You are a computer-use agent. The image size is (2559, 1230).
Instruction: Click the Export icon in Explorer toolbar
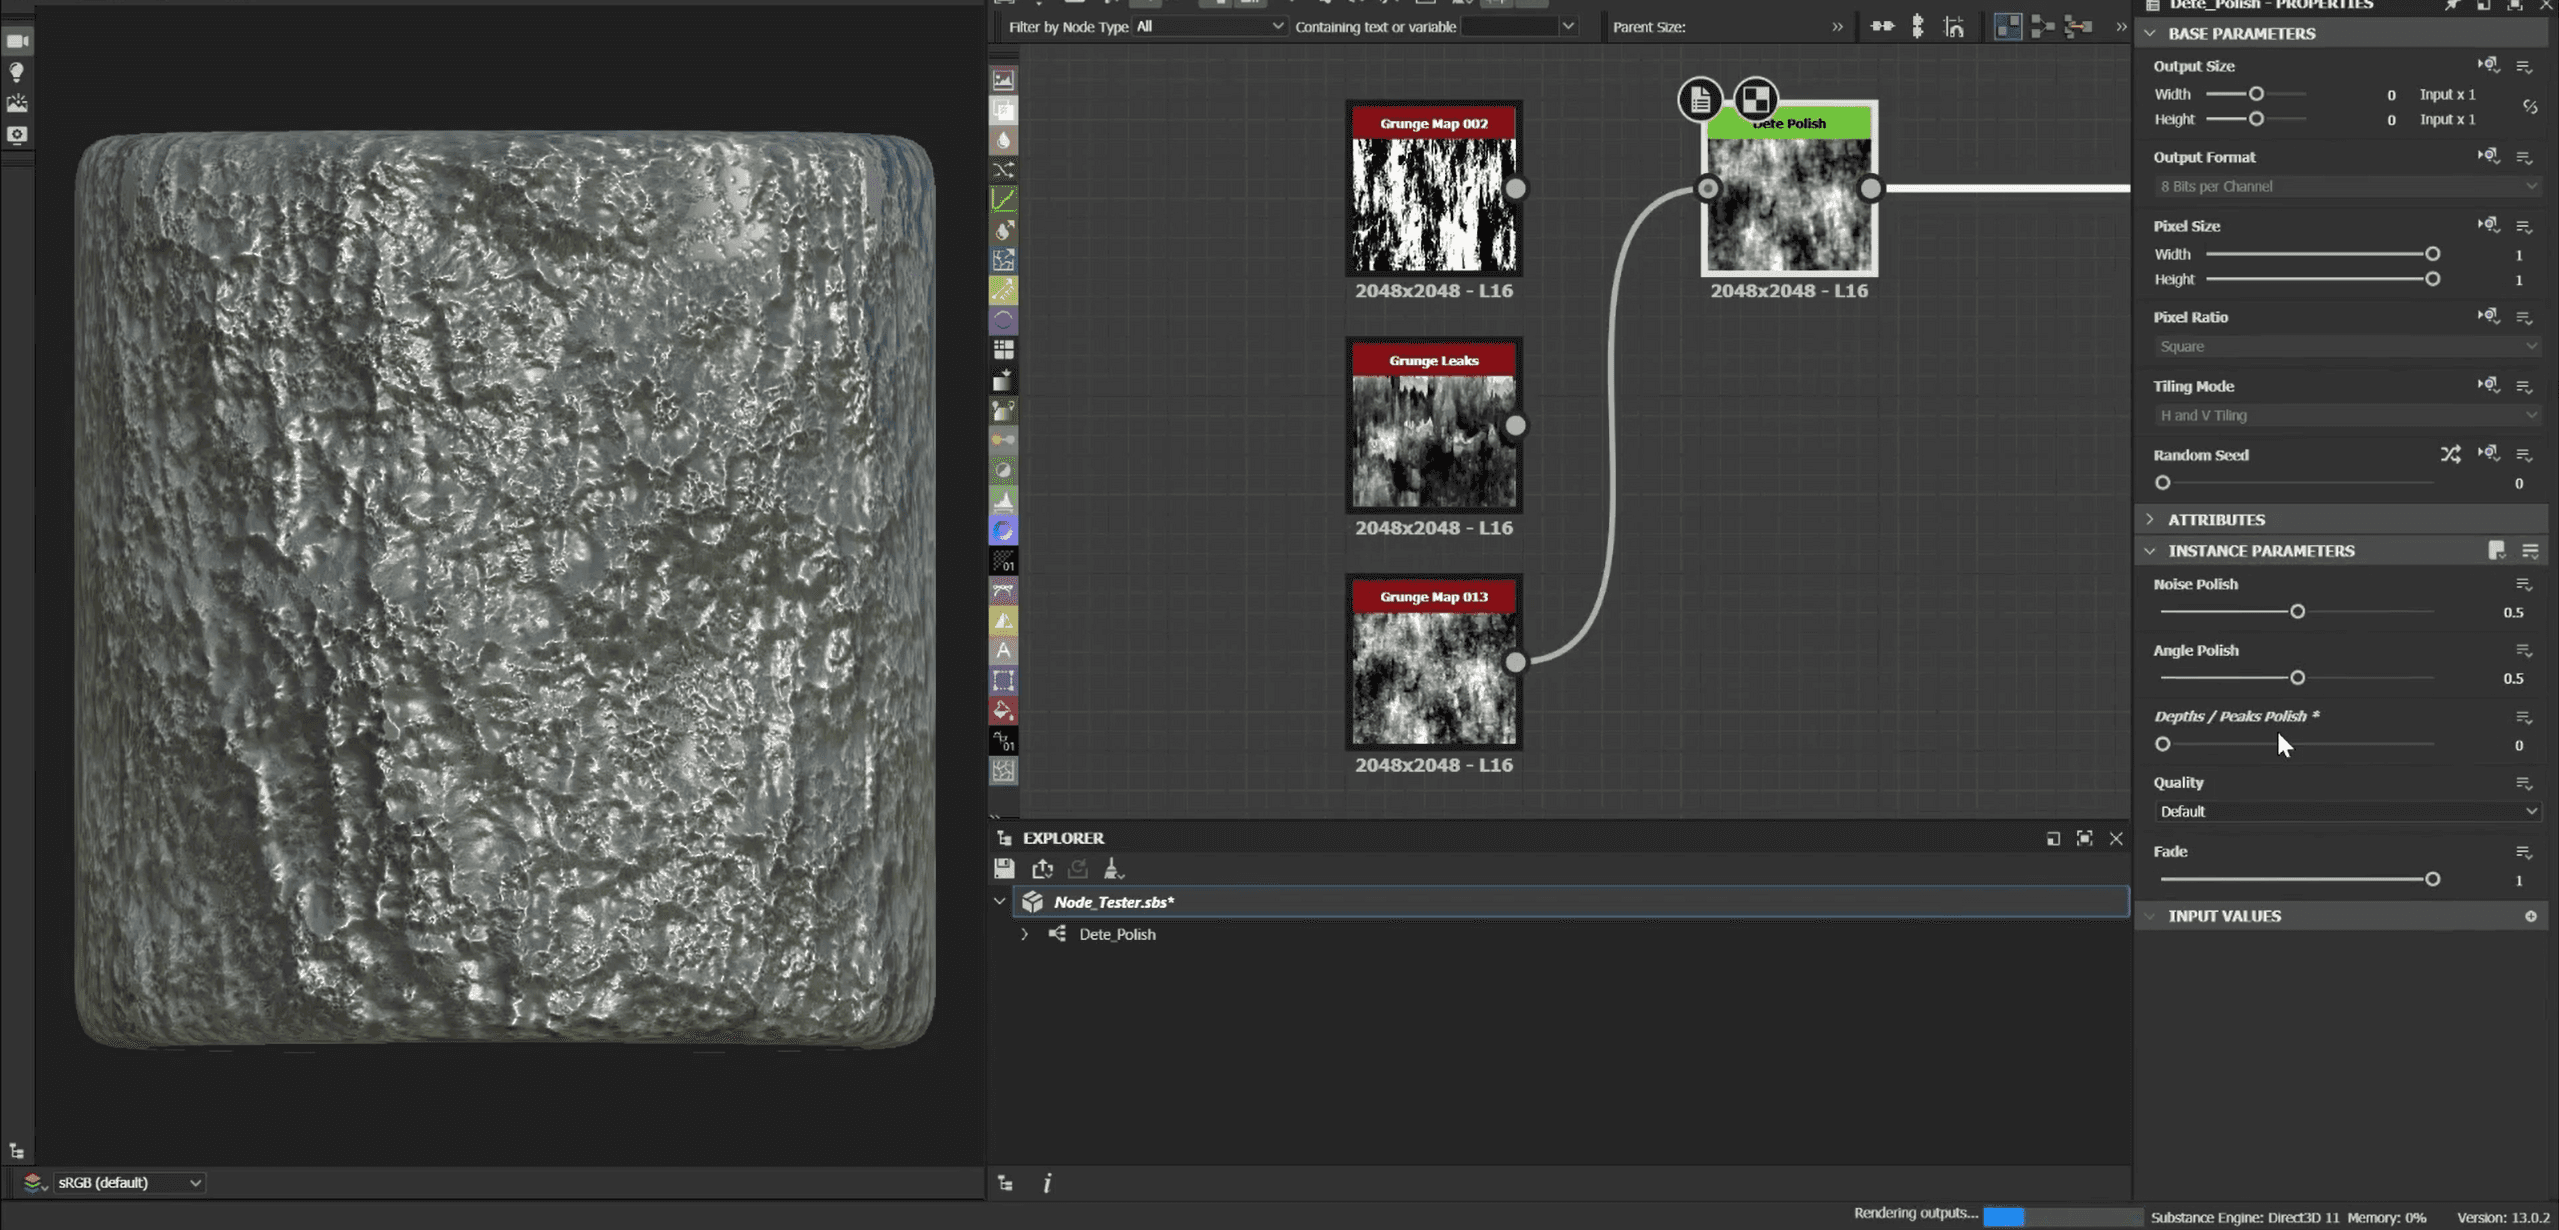1042,868
